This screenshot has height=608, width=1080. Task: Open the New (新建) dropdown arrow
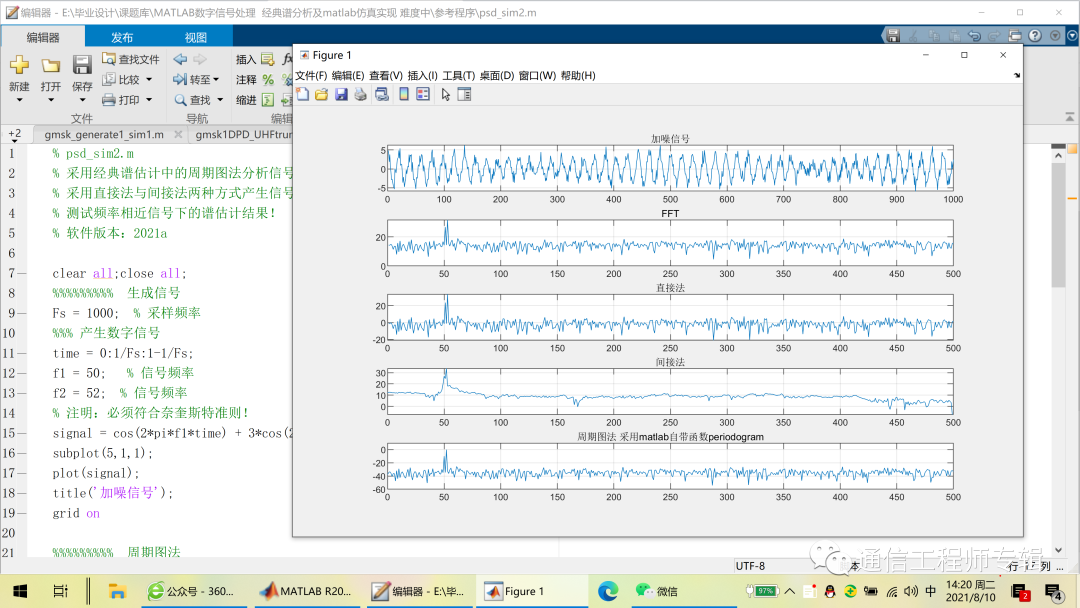19,101
